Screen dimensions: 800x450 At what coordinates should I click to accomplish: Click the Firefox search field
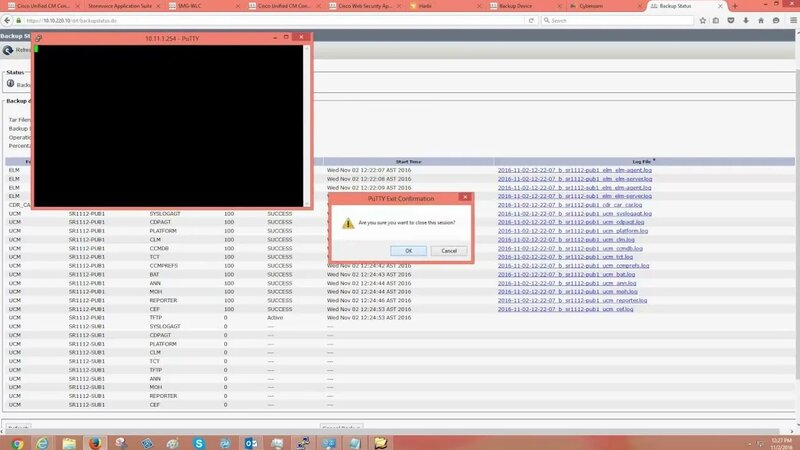click(617, 20)
